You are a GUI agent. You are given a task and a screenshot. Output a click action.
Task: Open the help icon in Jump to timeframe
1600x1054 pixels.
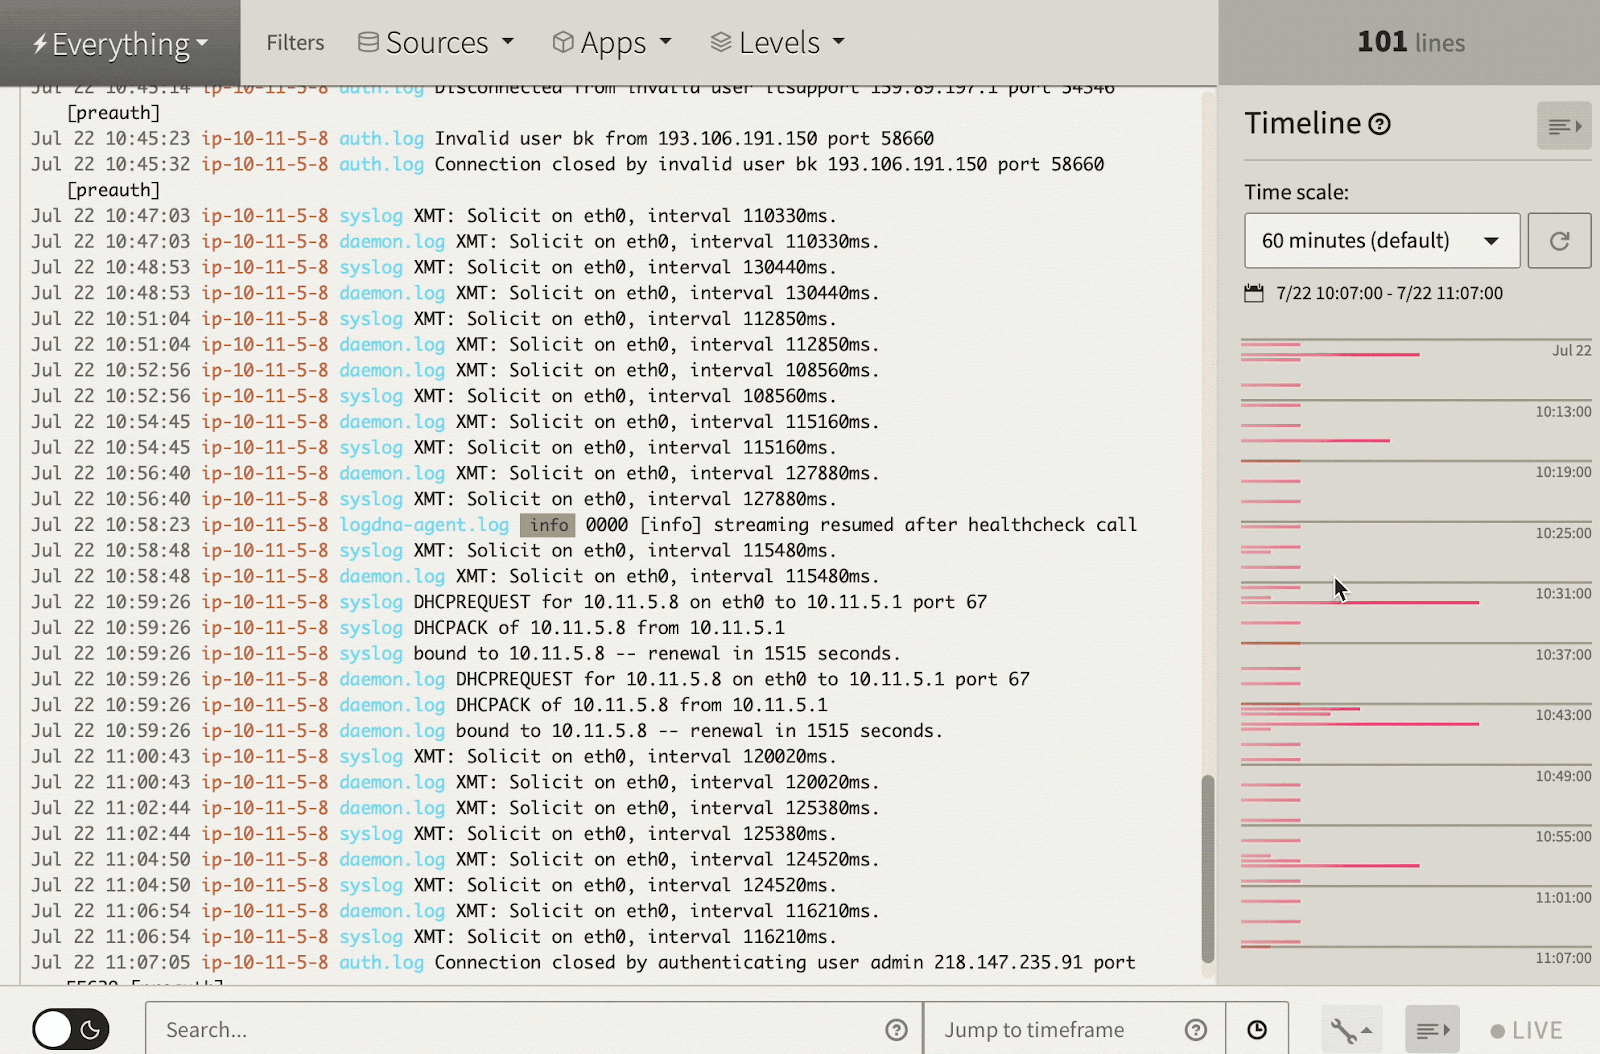point(1195,1030)
